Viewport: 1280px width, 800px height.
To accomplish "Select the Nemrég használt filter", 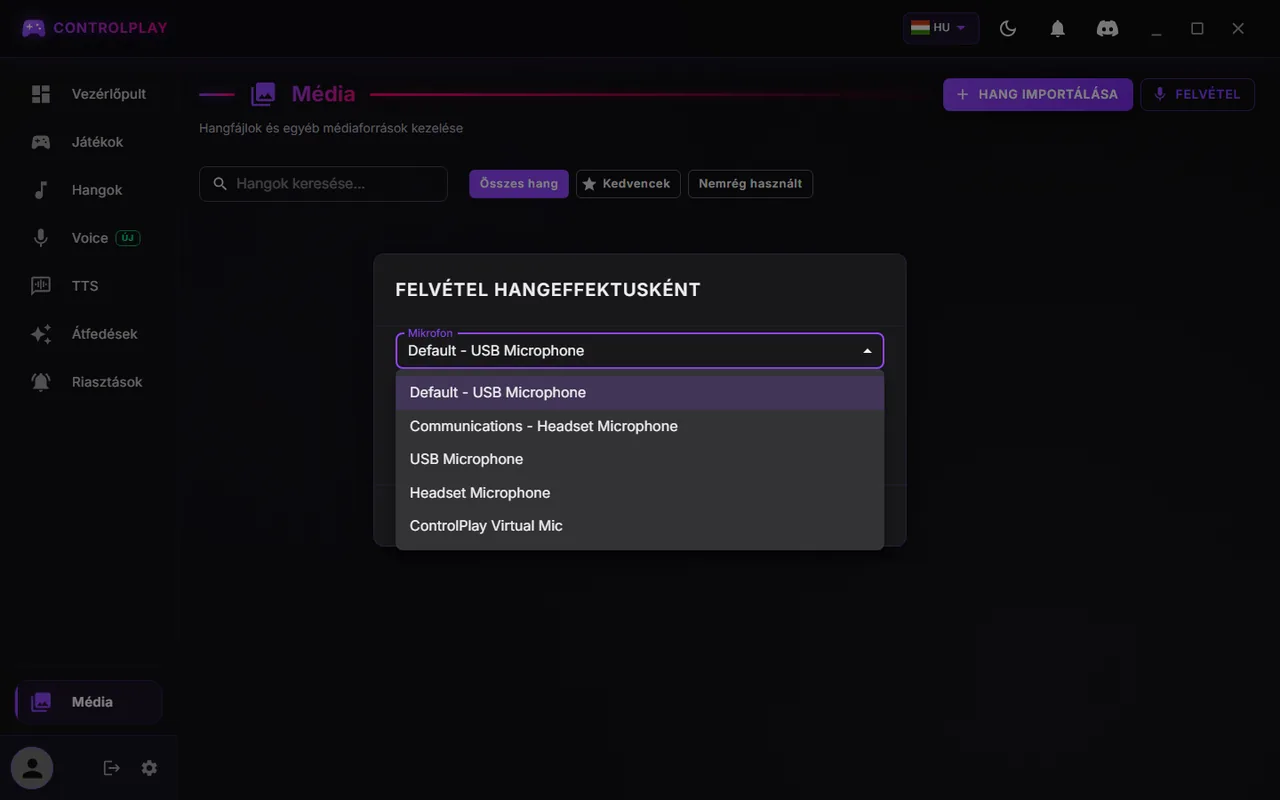I will tap(750, 184).
